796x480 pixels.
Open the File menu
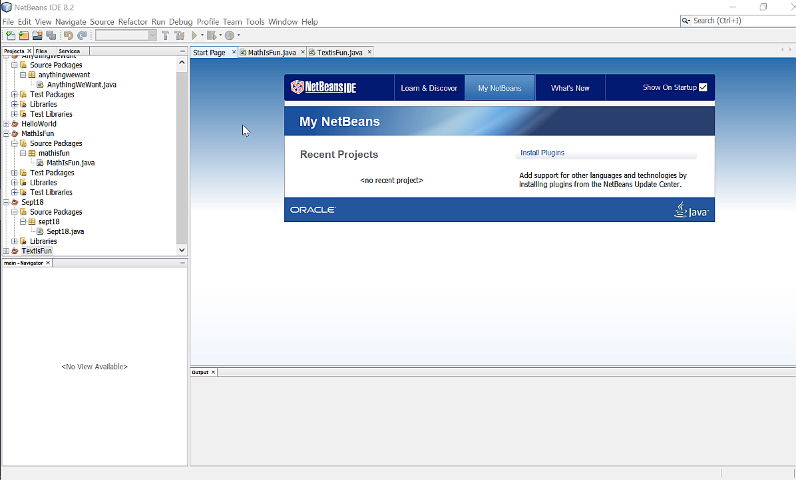coord(8,22)
